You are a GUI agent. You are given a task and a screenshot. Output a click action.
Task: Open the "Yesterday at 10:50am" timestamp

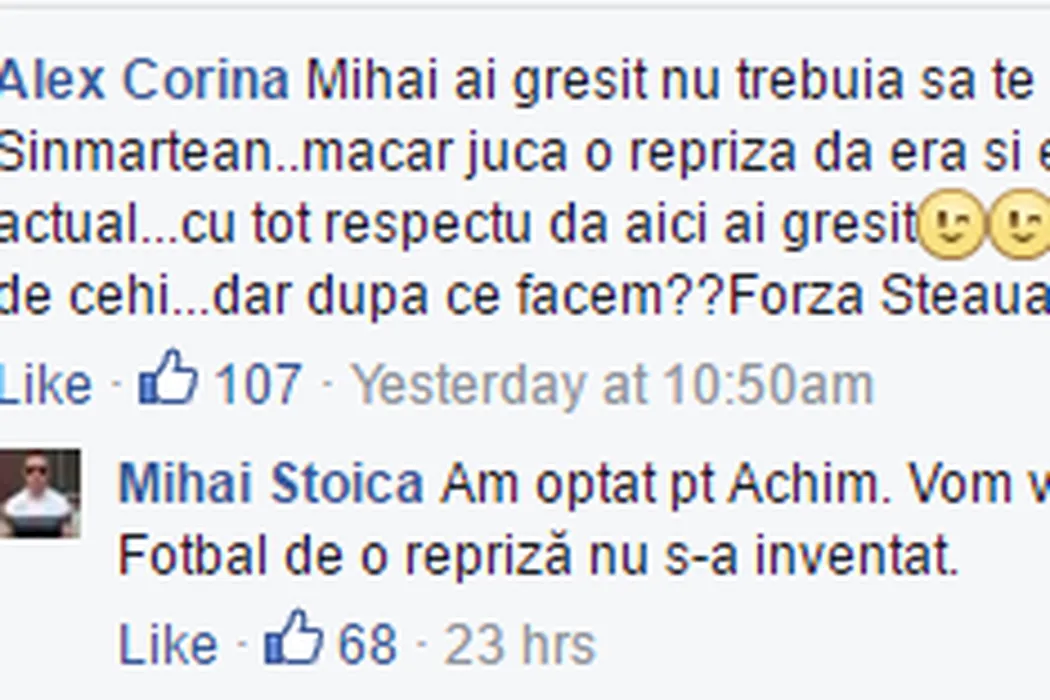tap(612, 385)
